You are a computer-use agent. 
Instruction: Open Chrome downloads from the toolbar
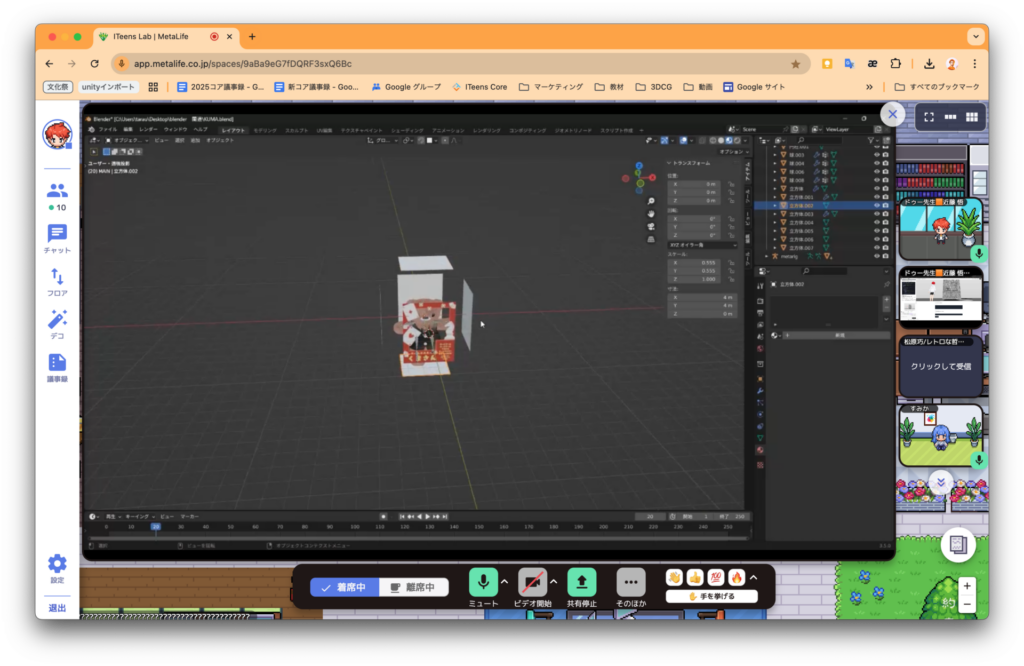[929, 63]
